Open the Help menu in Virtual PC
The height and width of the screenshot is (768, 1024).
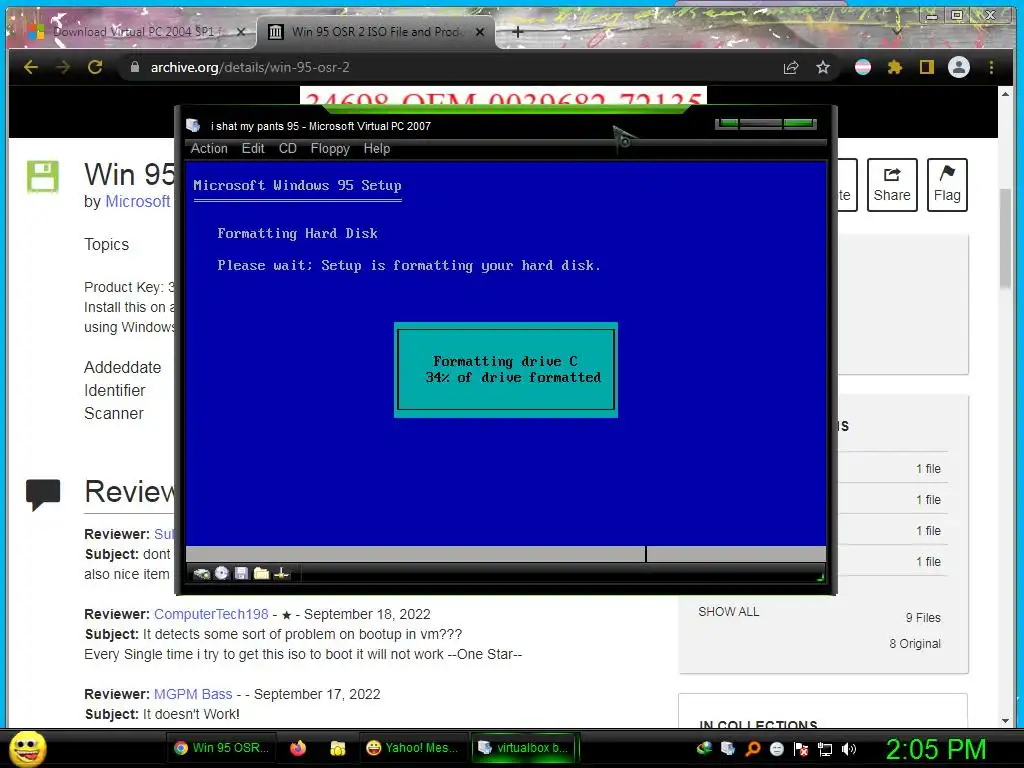[377, 148]
